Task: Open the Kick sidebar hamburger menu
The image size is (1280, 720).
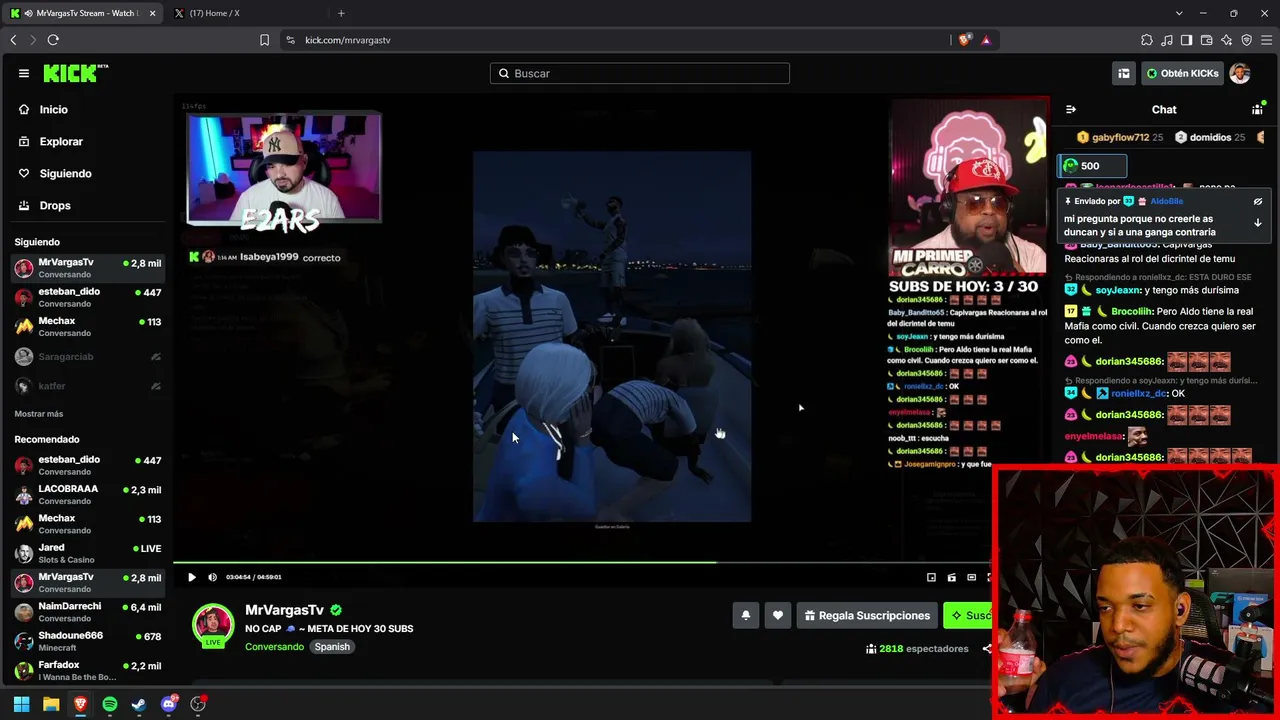Action: (x=24, y=73)
